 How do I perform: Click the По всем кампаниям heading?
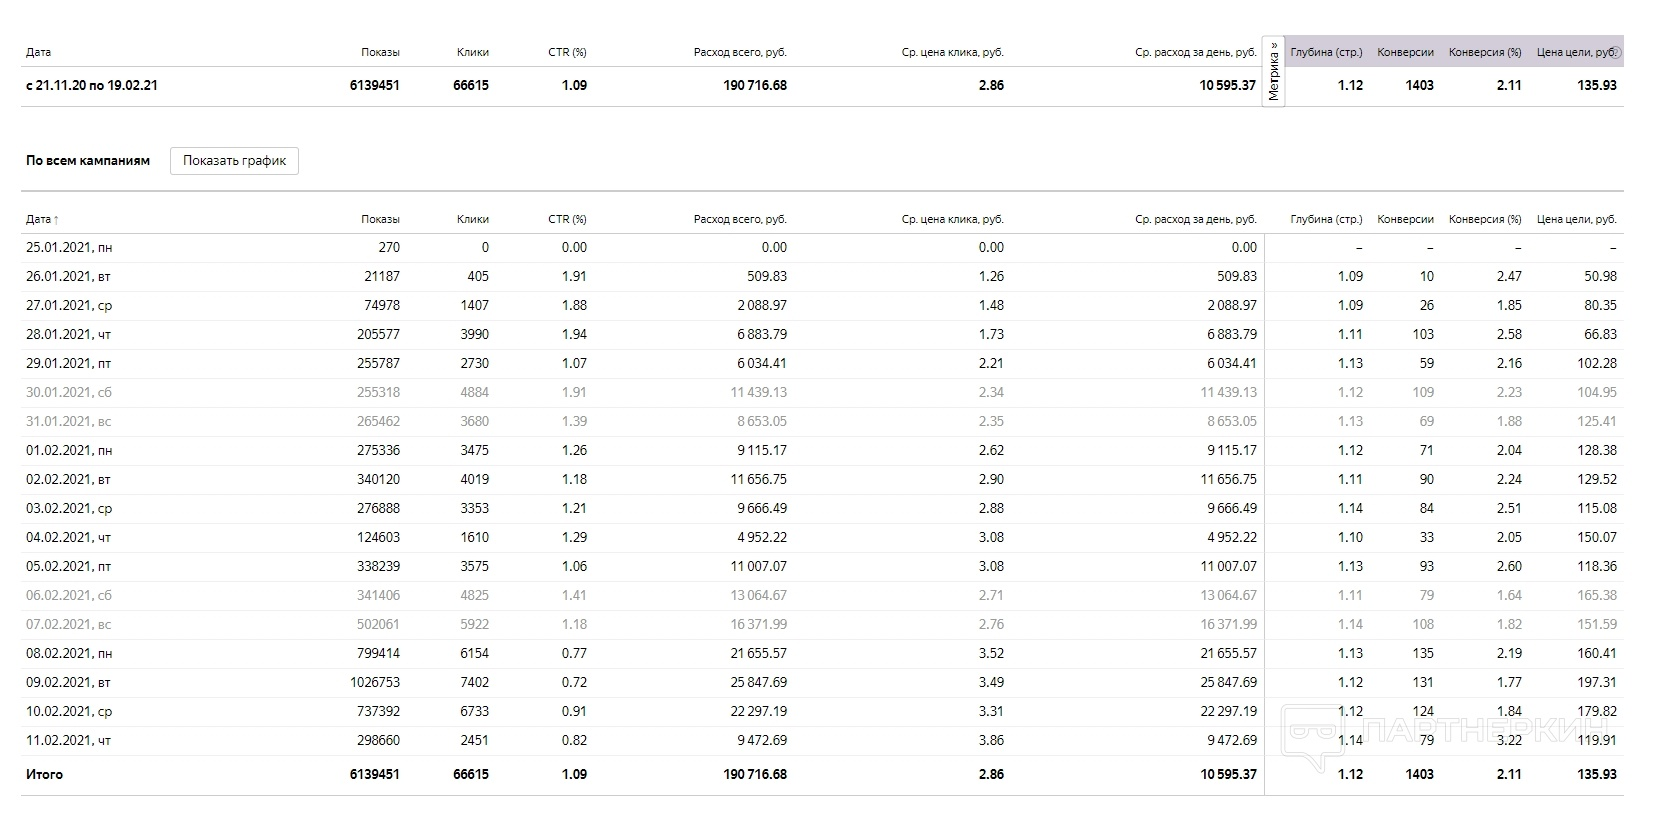(88, 161)
